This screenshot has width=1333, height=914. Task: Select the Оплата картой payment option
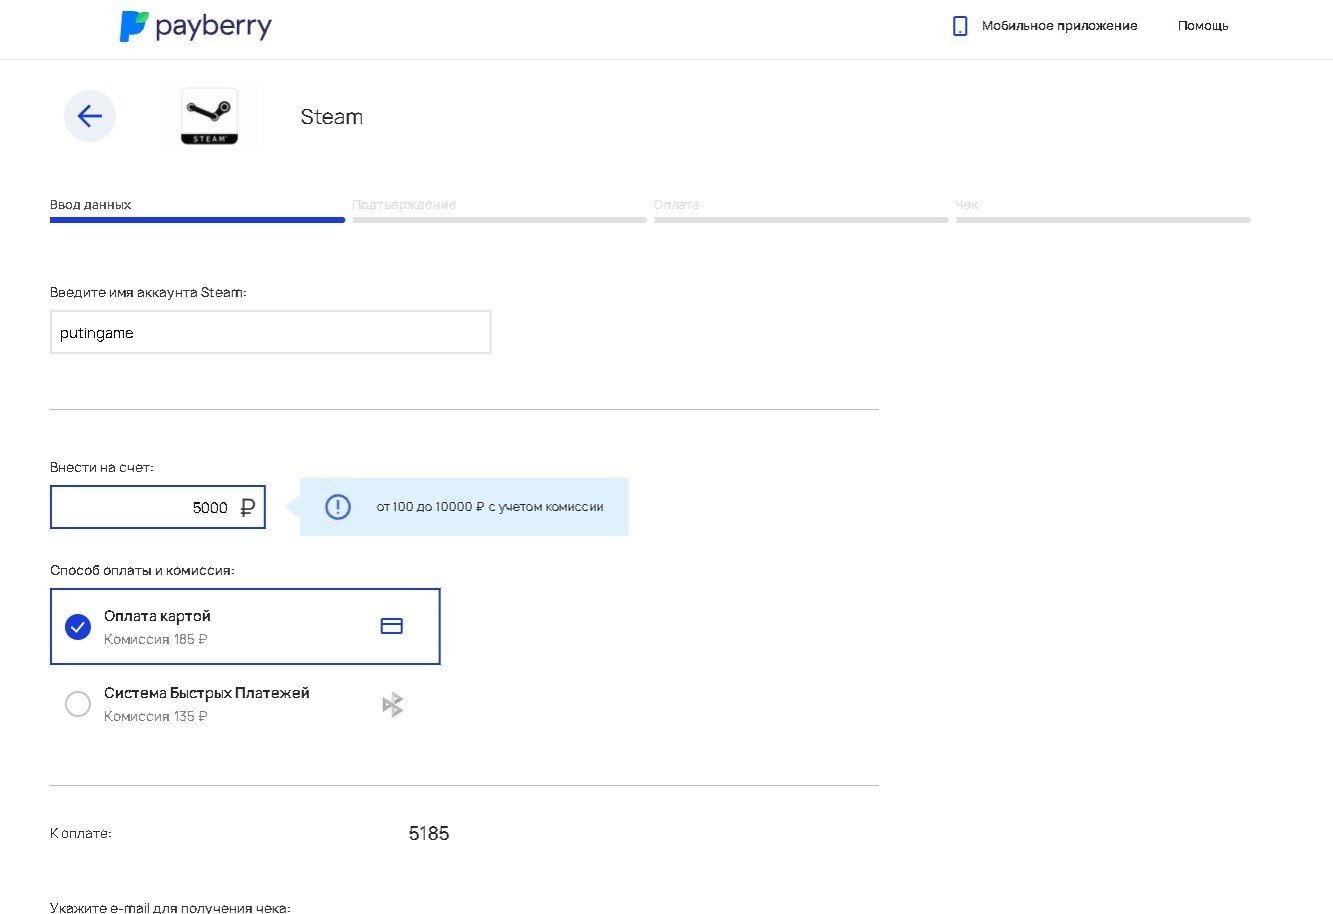tap(245, 626)
